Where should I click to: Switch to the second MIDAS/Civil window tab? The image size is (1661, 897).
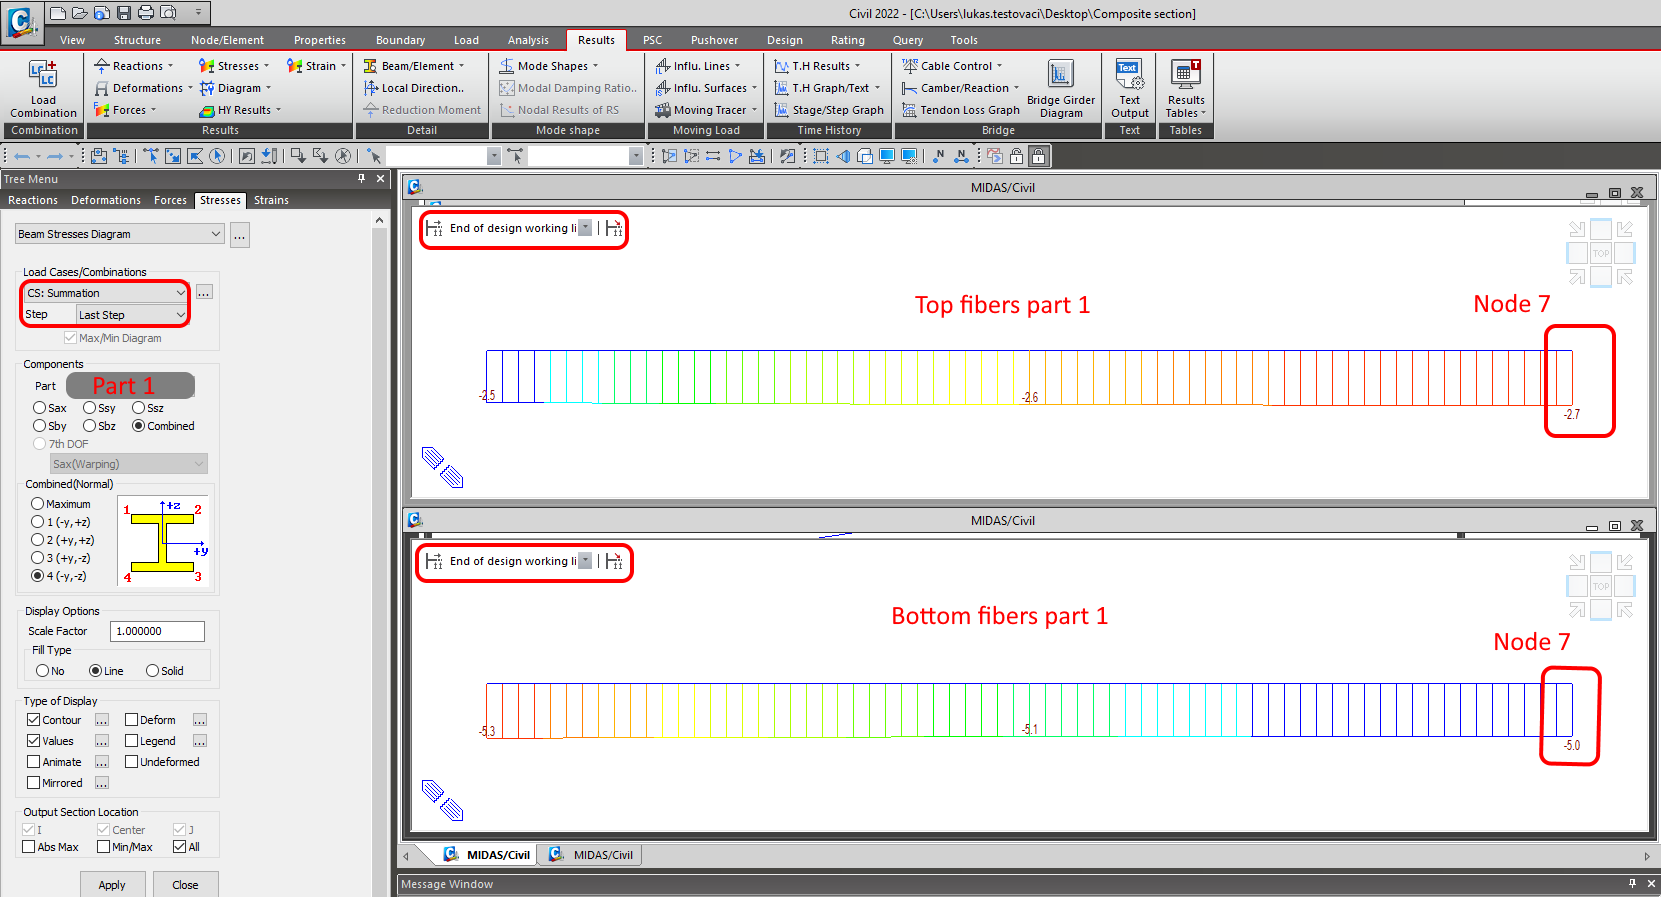tap(592, 855)
